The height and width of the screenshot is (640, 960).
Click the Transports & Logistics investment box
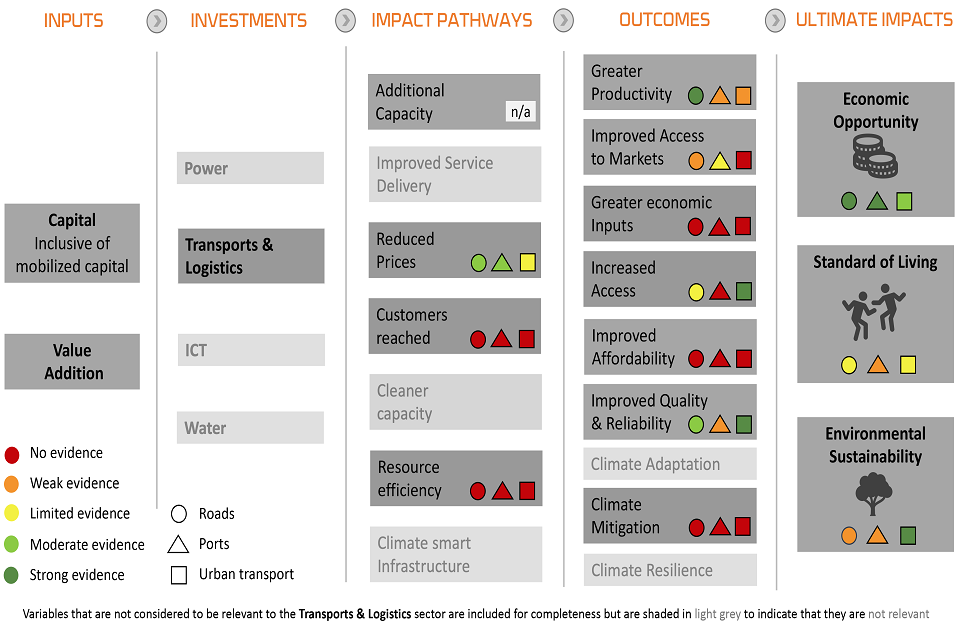click(x=251, y=256)
